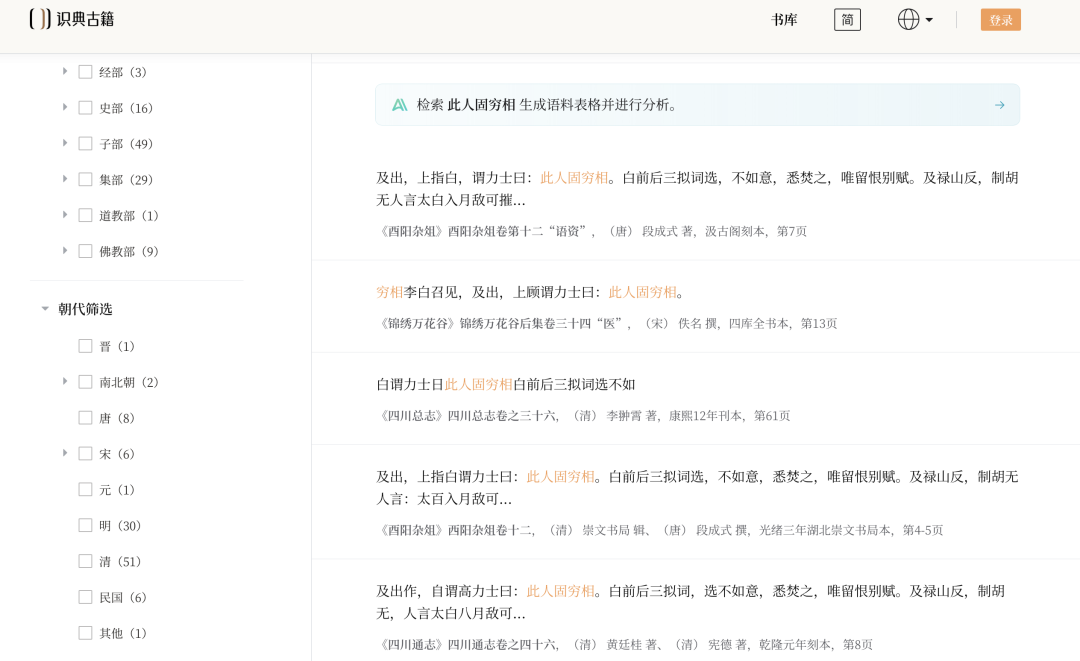Open the 书库 library menu
The width and height of the screenshot is (1080, 661).
coord(784,19)
